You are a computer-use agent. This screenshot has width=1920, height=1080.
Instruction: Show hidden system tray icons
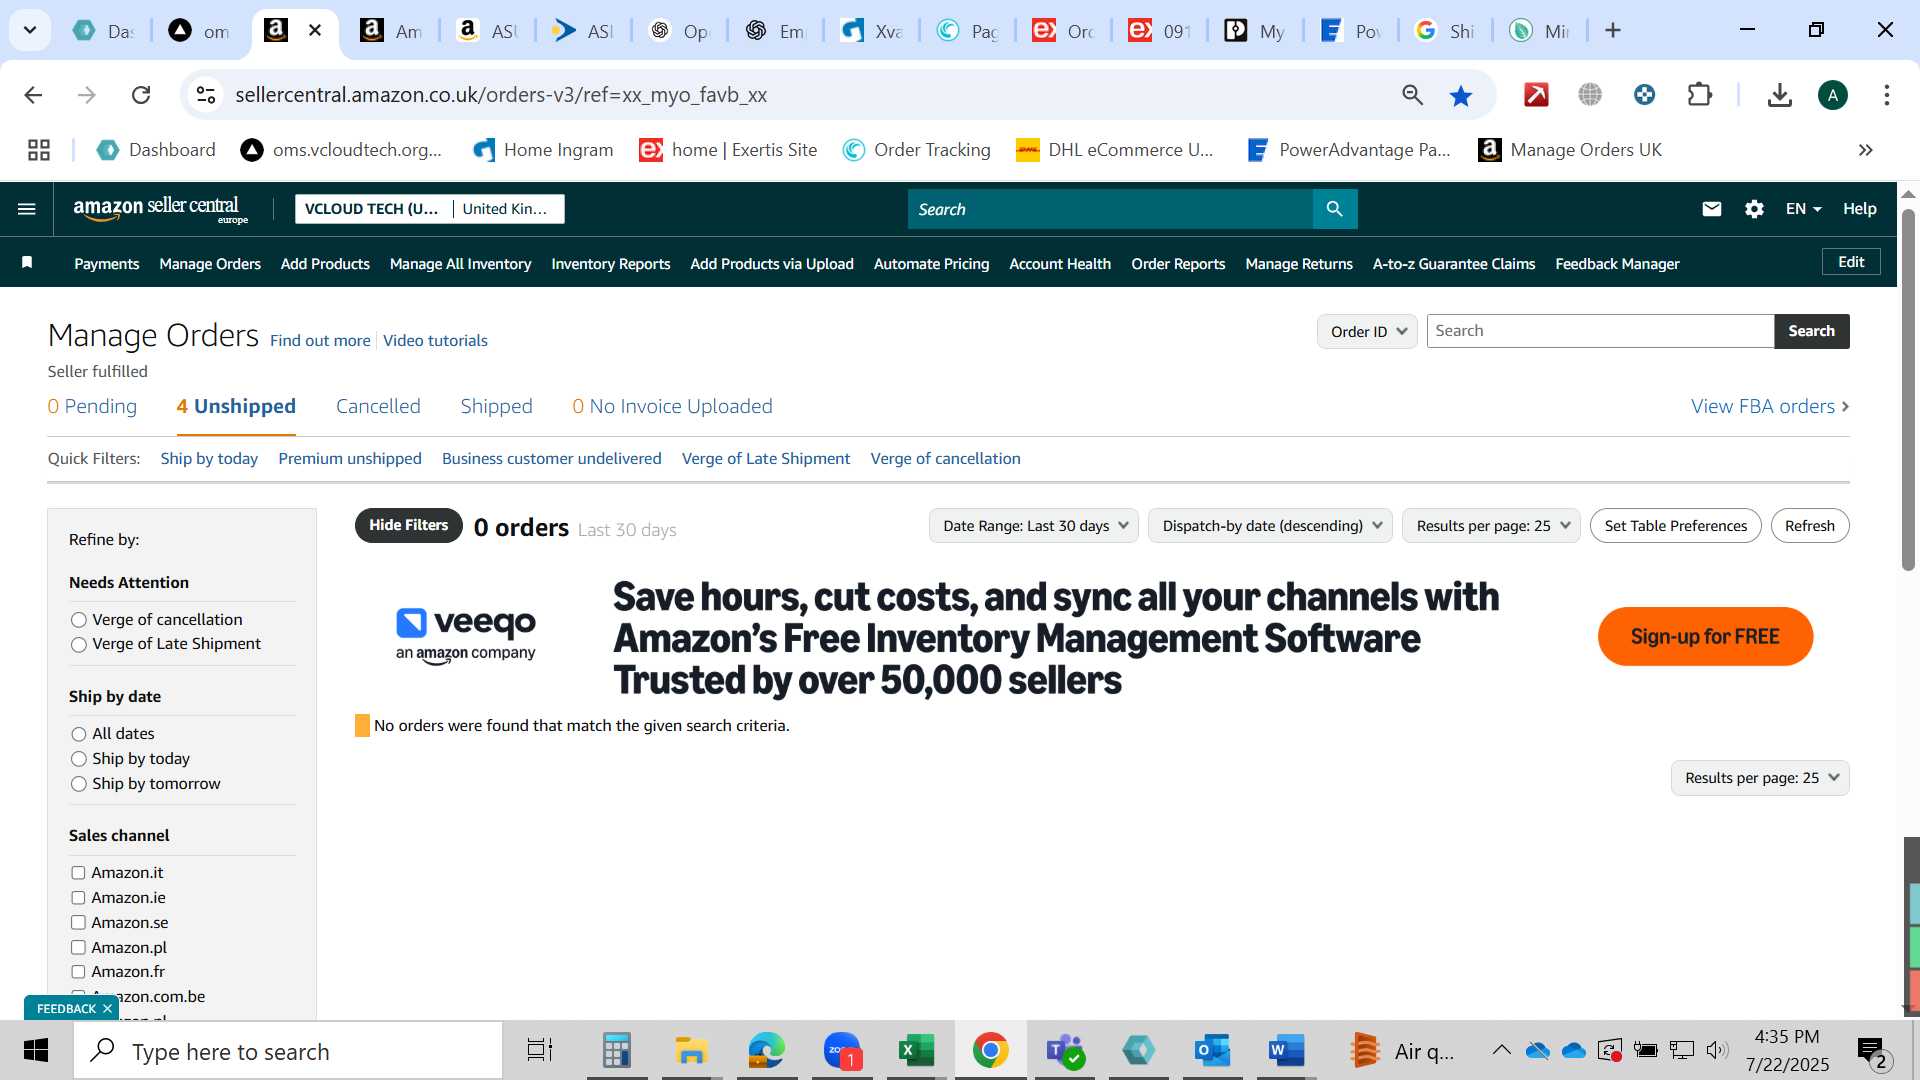[x=1501, y=1050]
